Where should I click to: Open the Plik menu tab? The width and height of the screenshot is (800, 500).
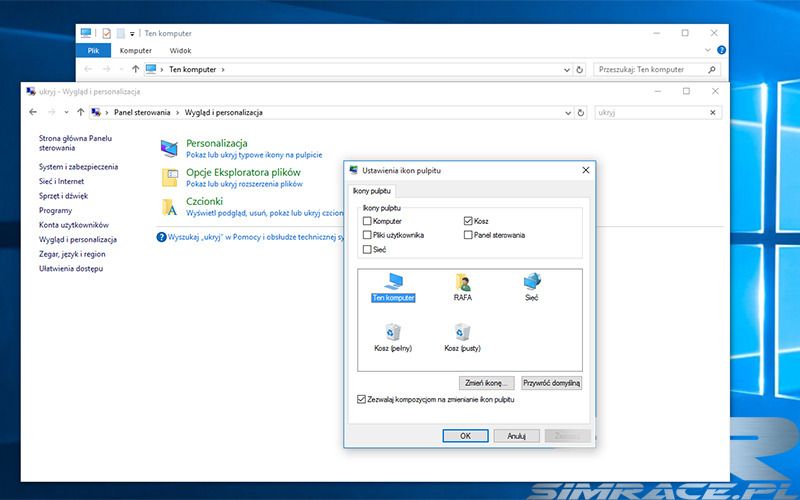coord(92,49)
